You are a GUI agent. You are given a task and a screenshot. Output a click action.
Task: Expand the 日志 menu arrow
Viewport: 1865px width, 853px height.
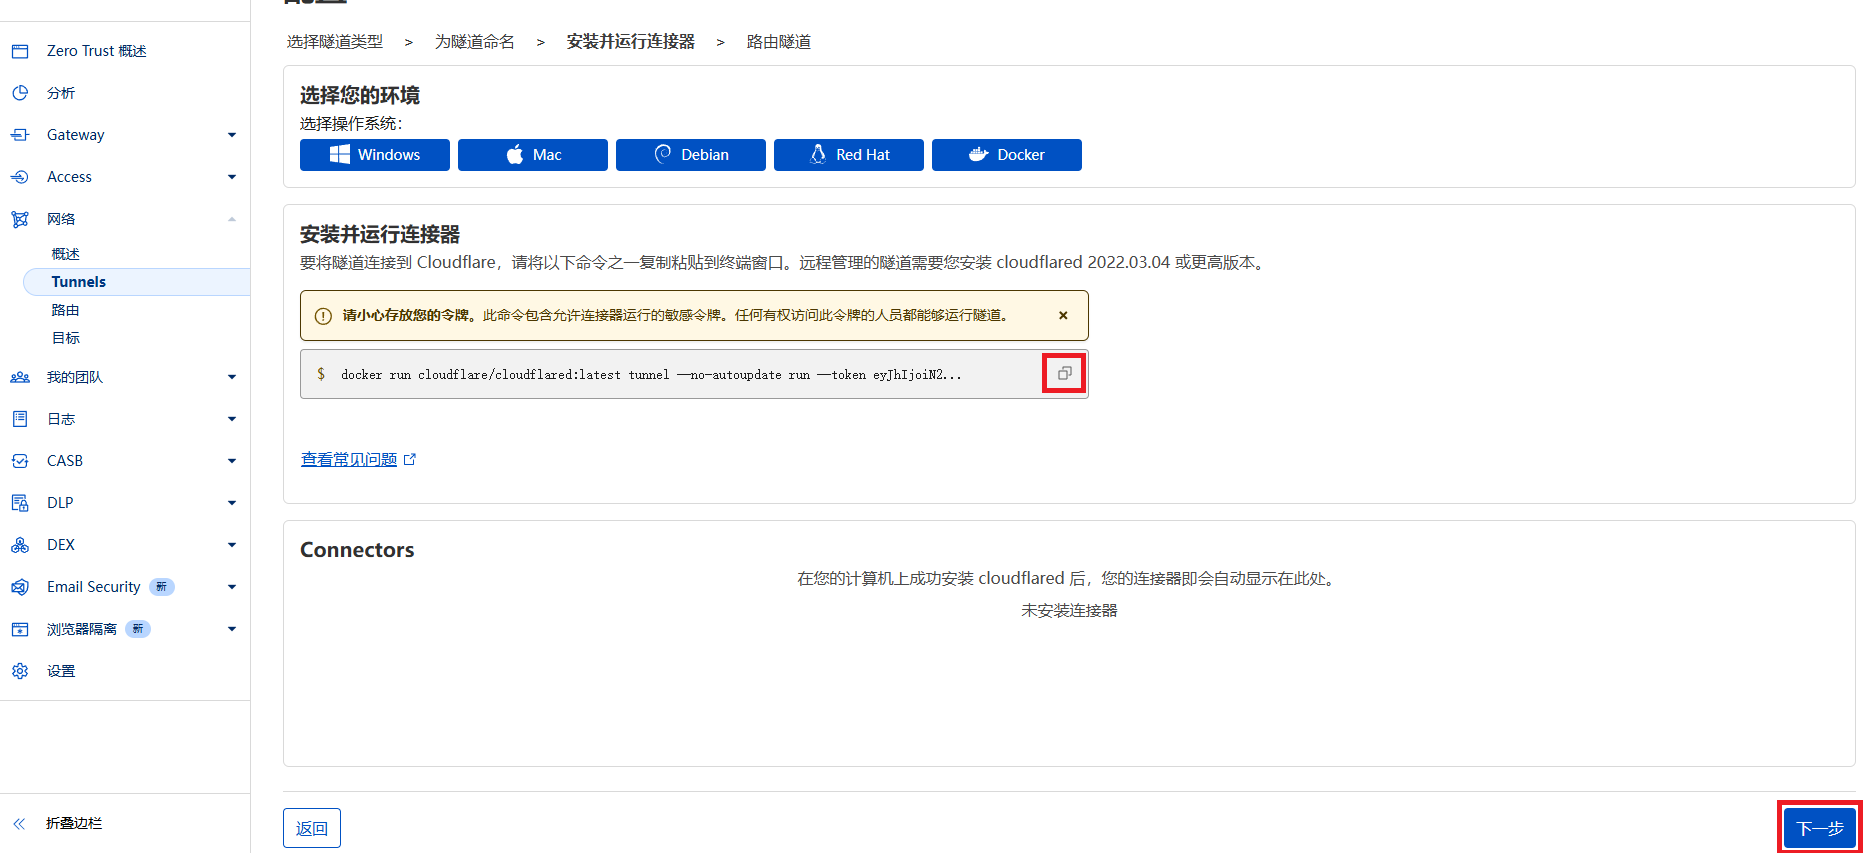[x=232, y=419]
